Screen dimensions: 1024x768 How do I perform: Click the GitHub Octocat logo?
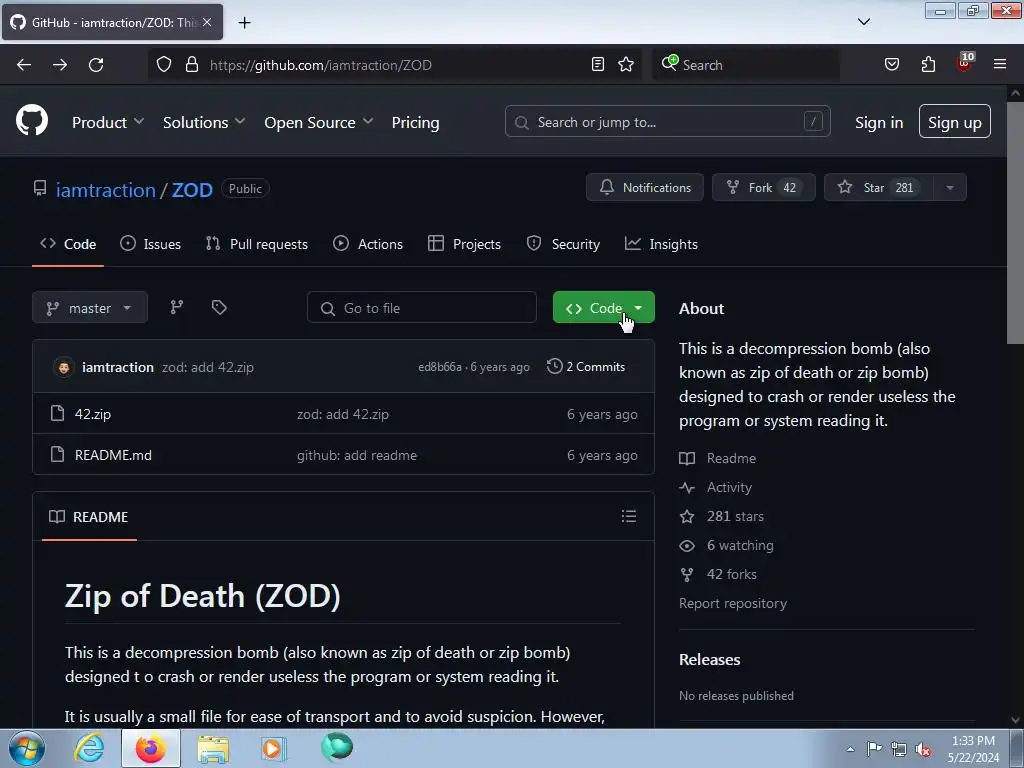pyautogui.click(x=32, y=120)
